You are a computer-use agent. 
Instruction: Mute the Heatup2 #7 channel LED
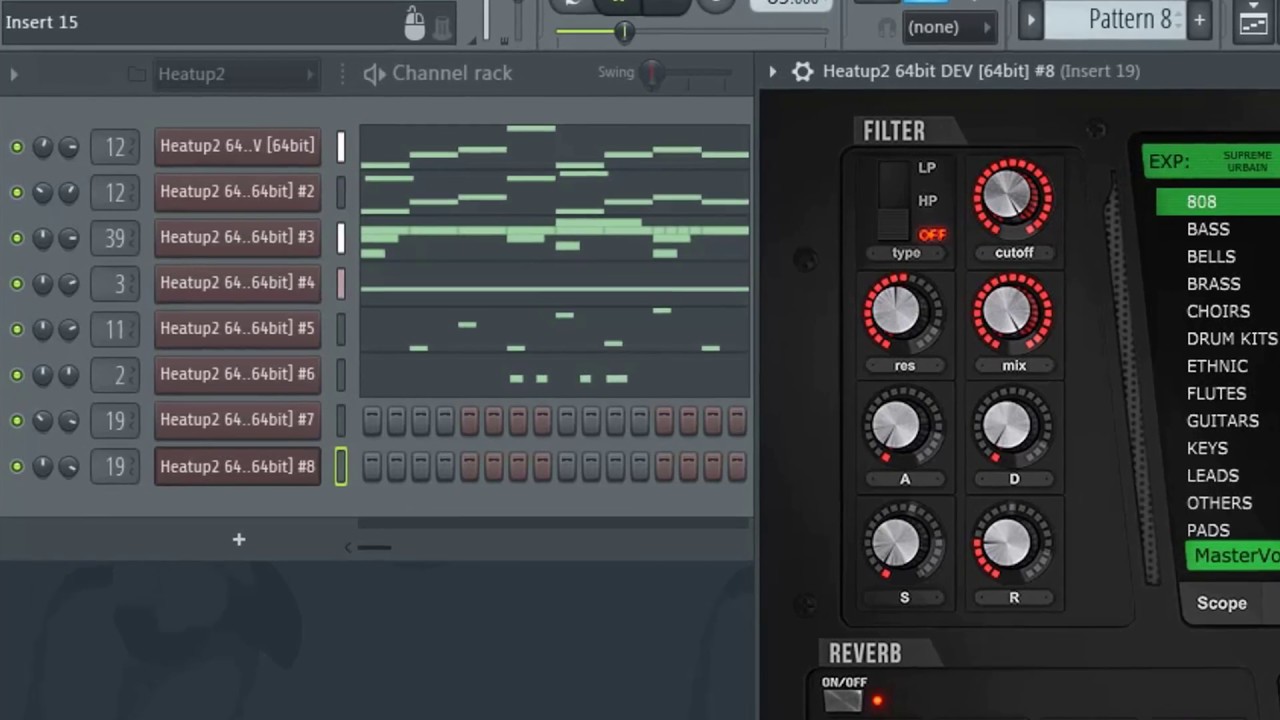click(16, 420)
